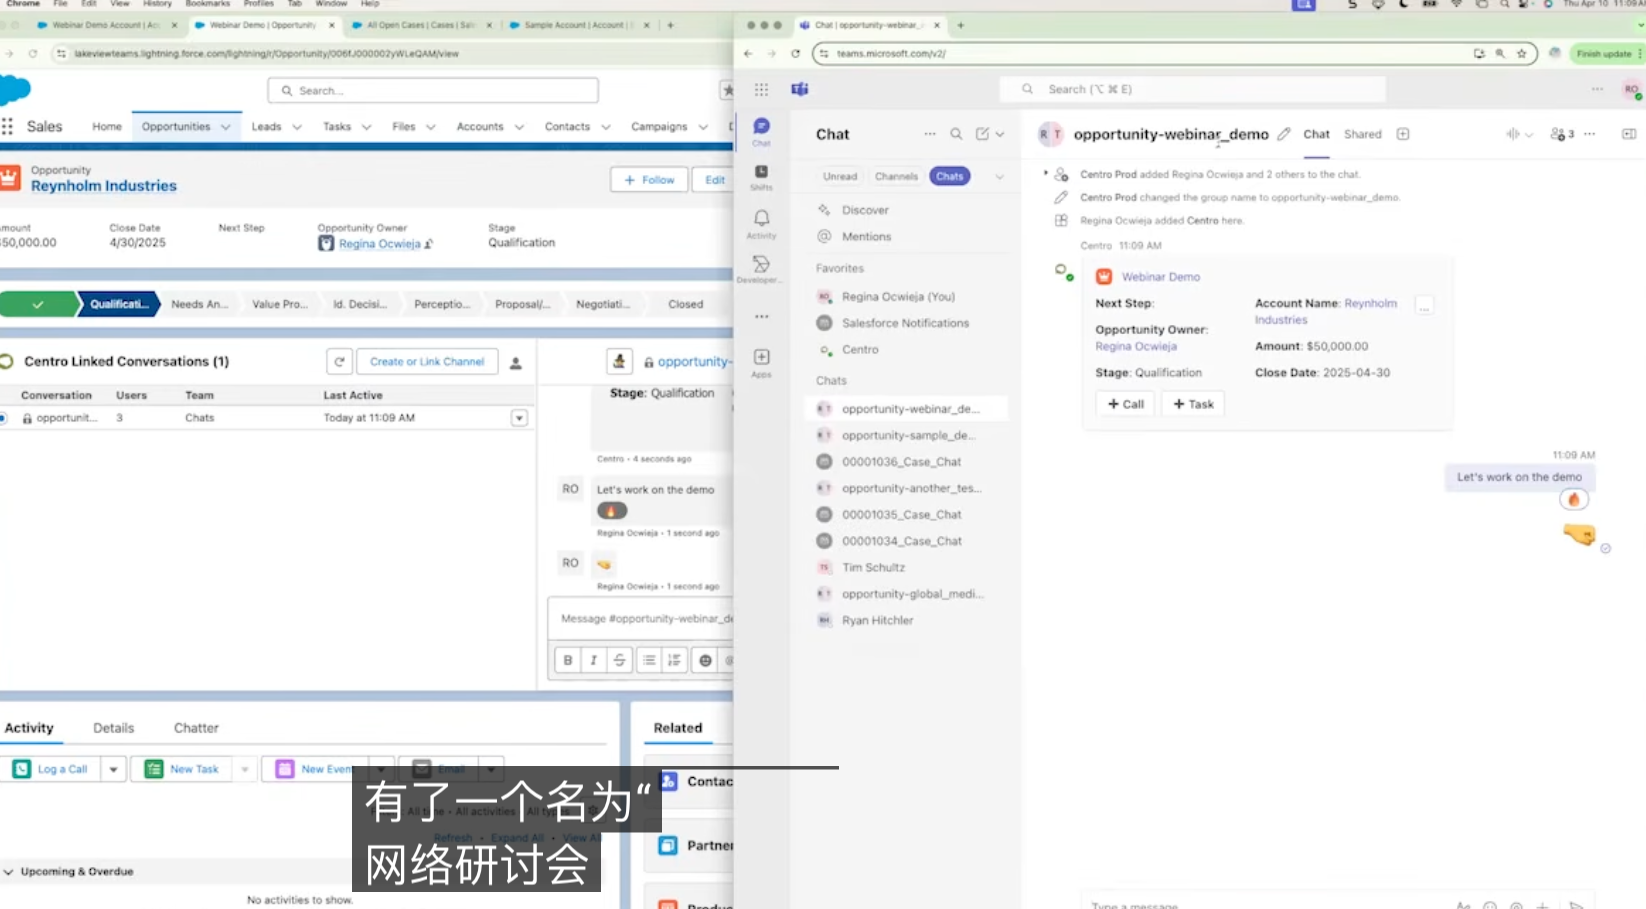Click Create or Link Channel button
Image resolution: width=1646 pixels, height=909 pixels.
427,362
